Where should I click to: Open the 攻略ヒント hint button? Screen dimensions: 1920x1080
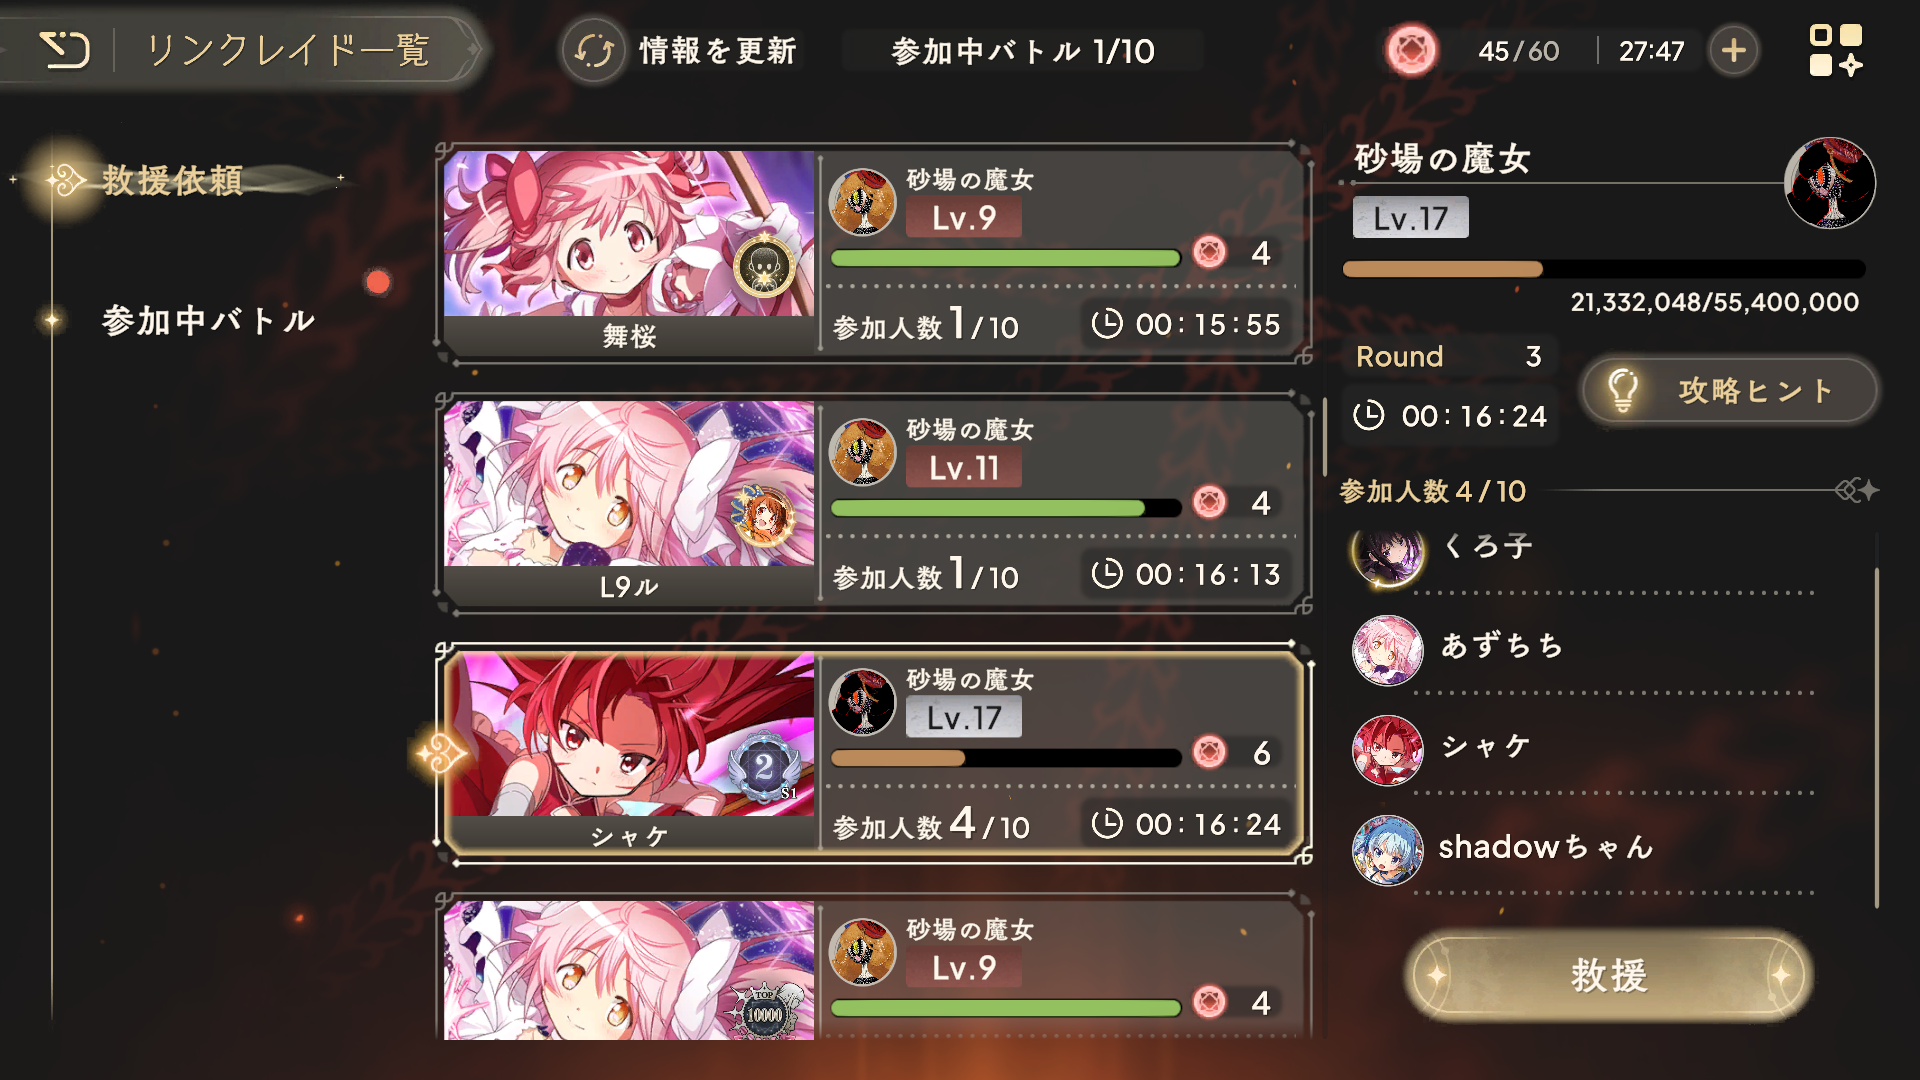[1729, 391]
